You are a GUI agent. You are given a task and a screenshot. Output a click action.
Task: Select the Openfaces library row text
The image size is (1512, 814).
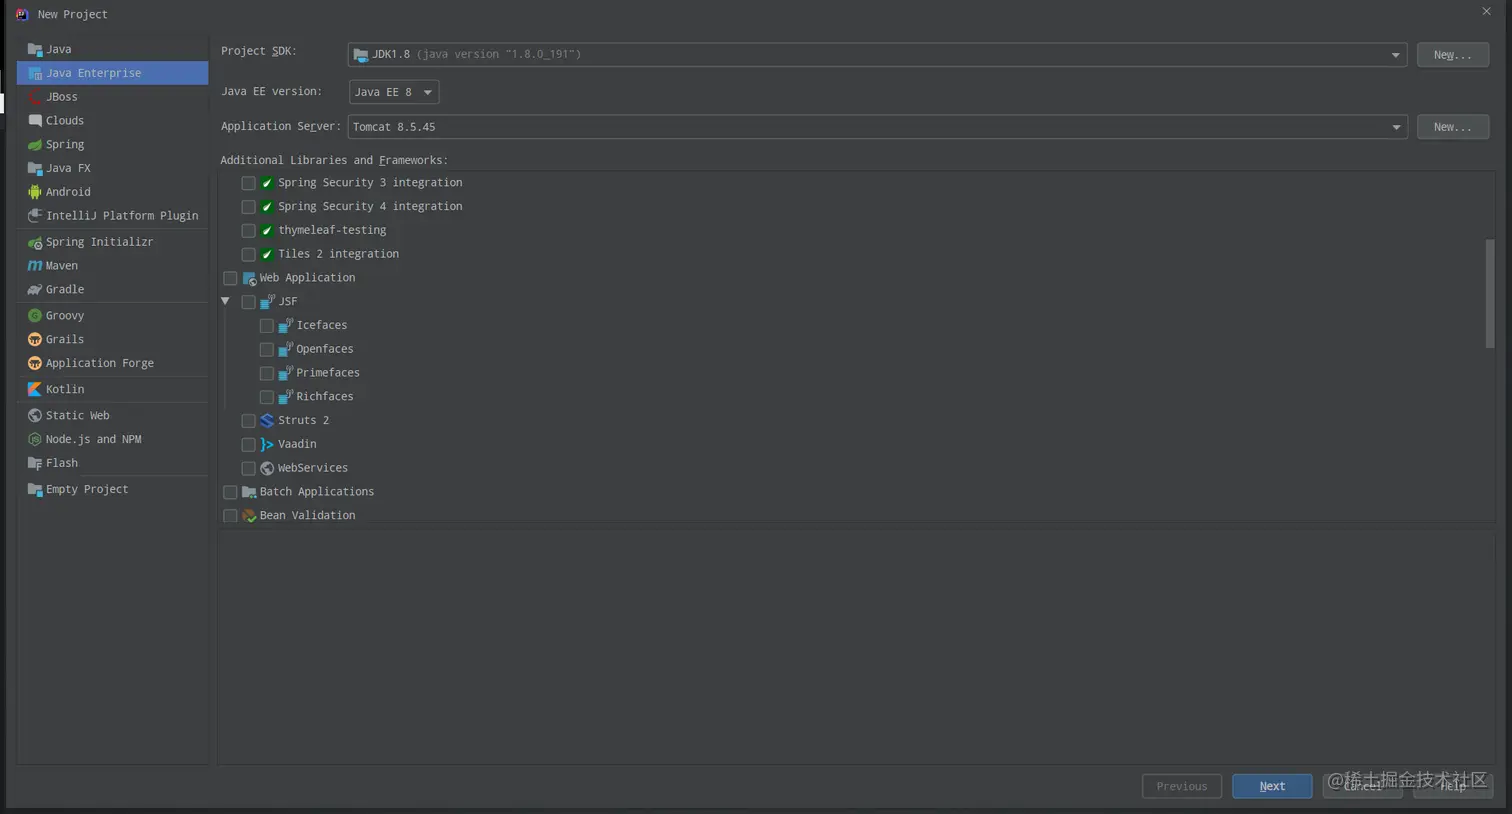tap(325, 350)
